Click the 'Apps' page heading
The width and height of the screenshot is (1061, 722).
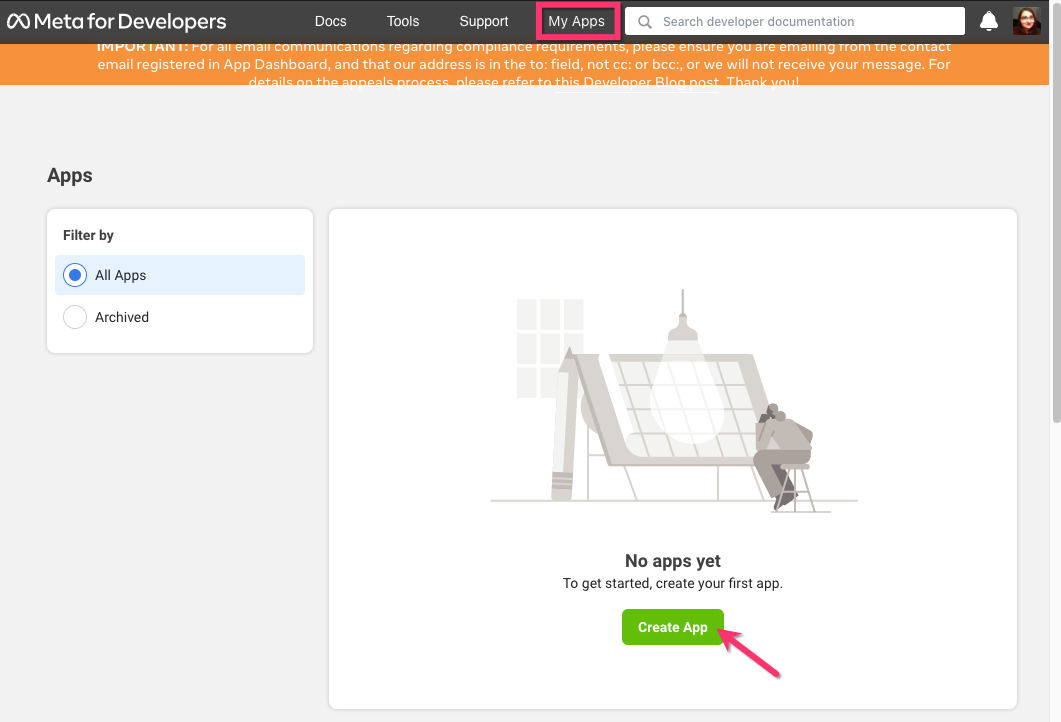[70, 175]
